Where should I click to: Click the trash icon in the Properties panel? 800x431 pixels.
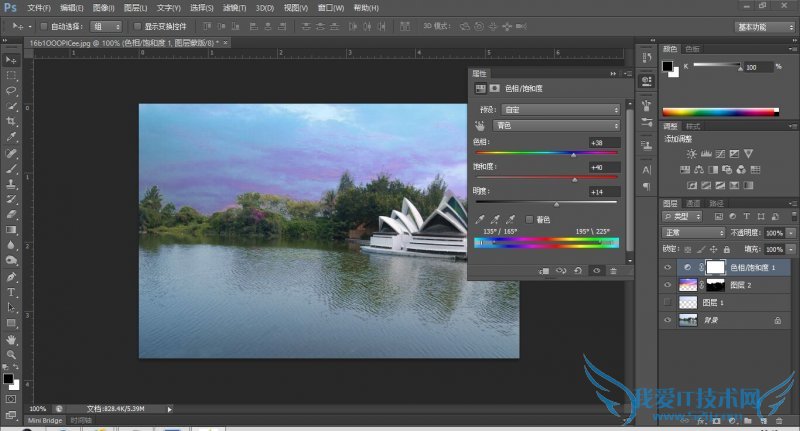(x=613, y=270)
